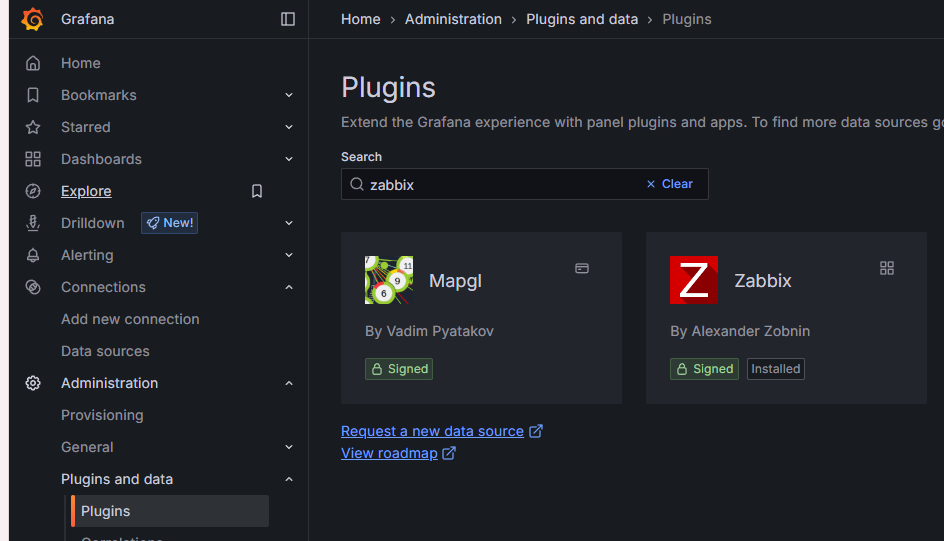Click the Dashboards grid icon

tap(33, 159)
